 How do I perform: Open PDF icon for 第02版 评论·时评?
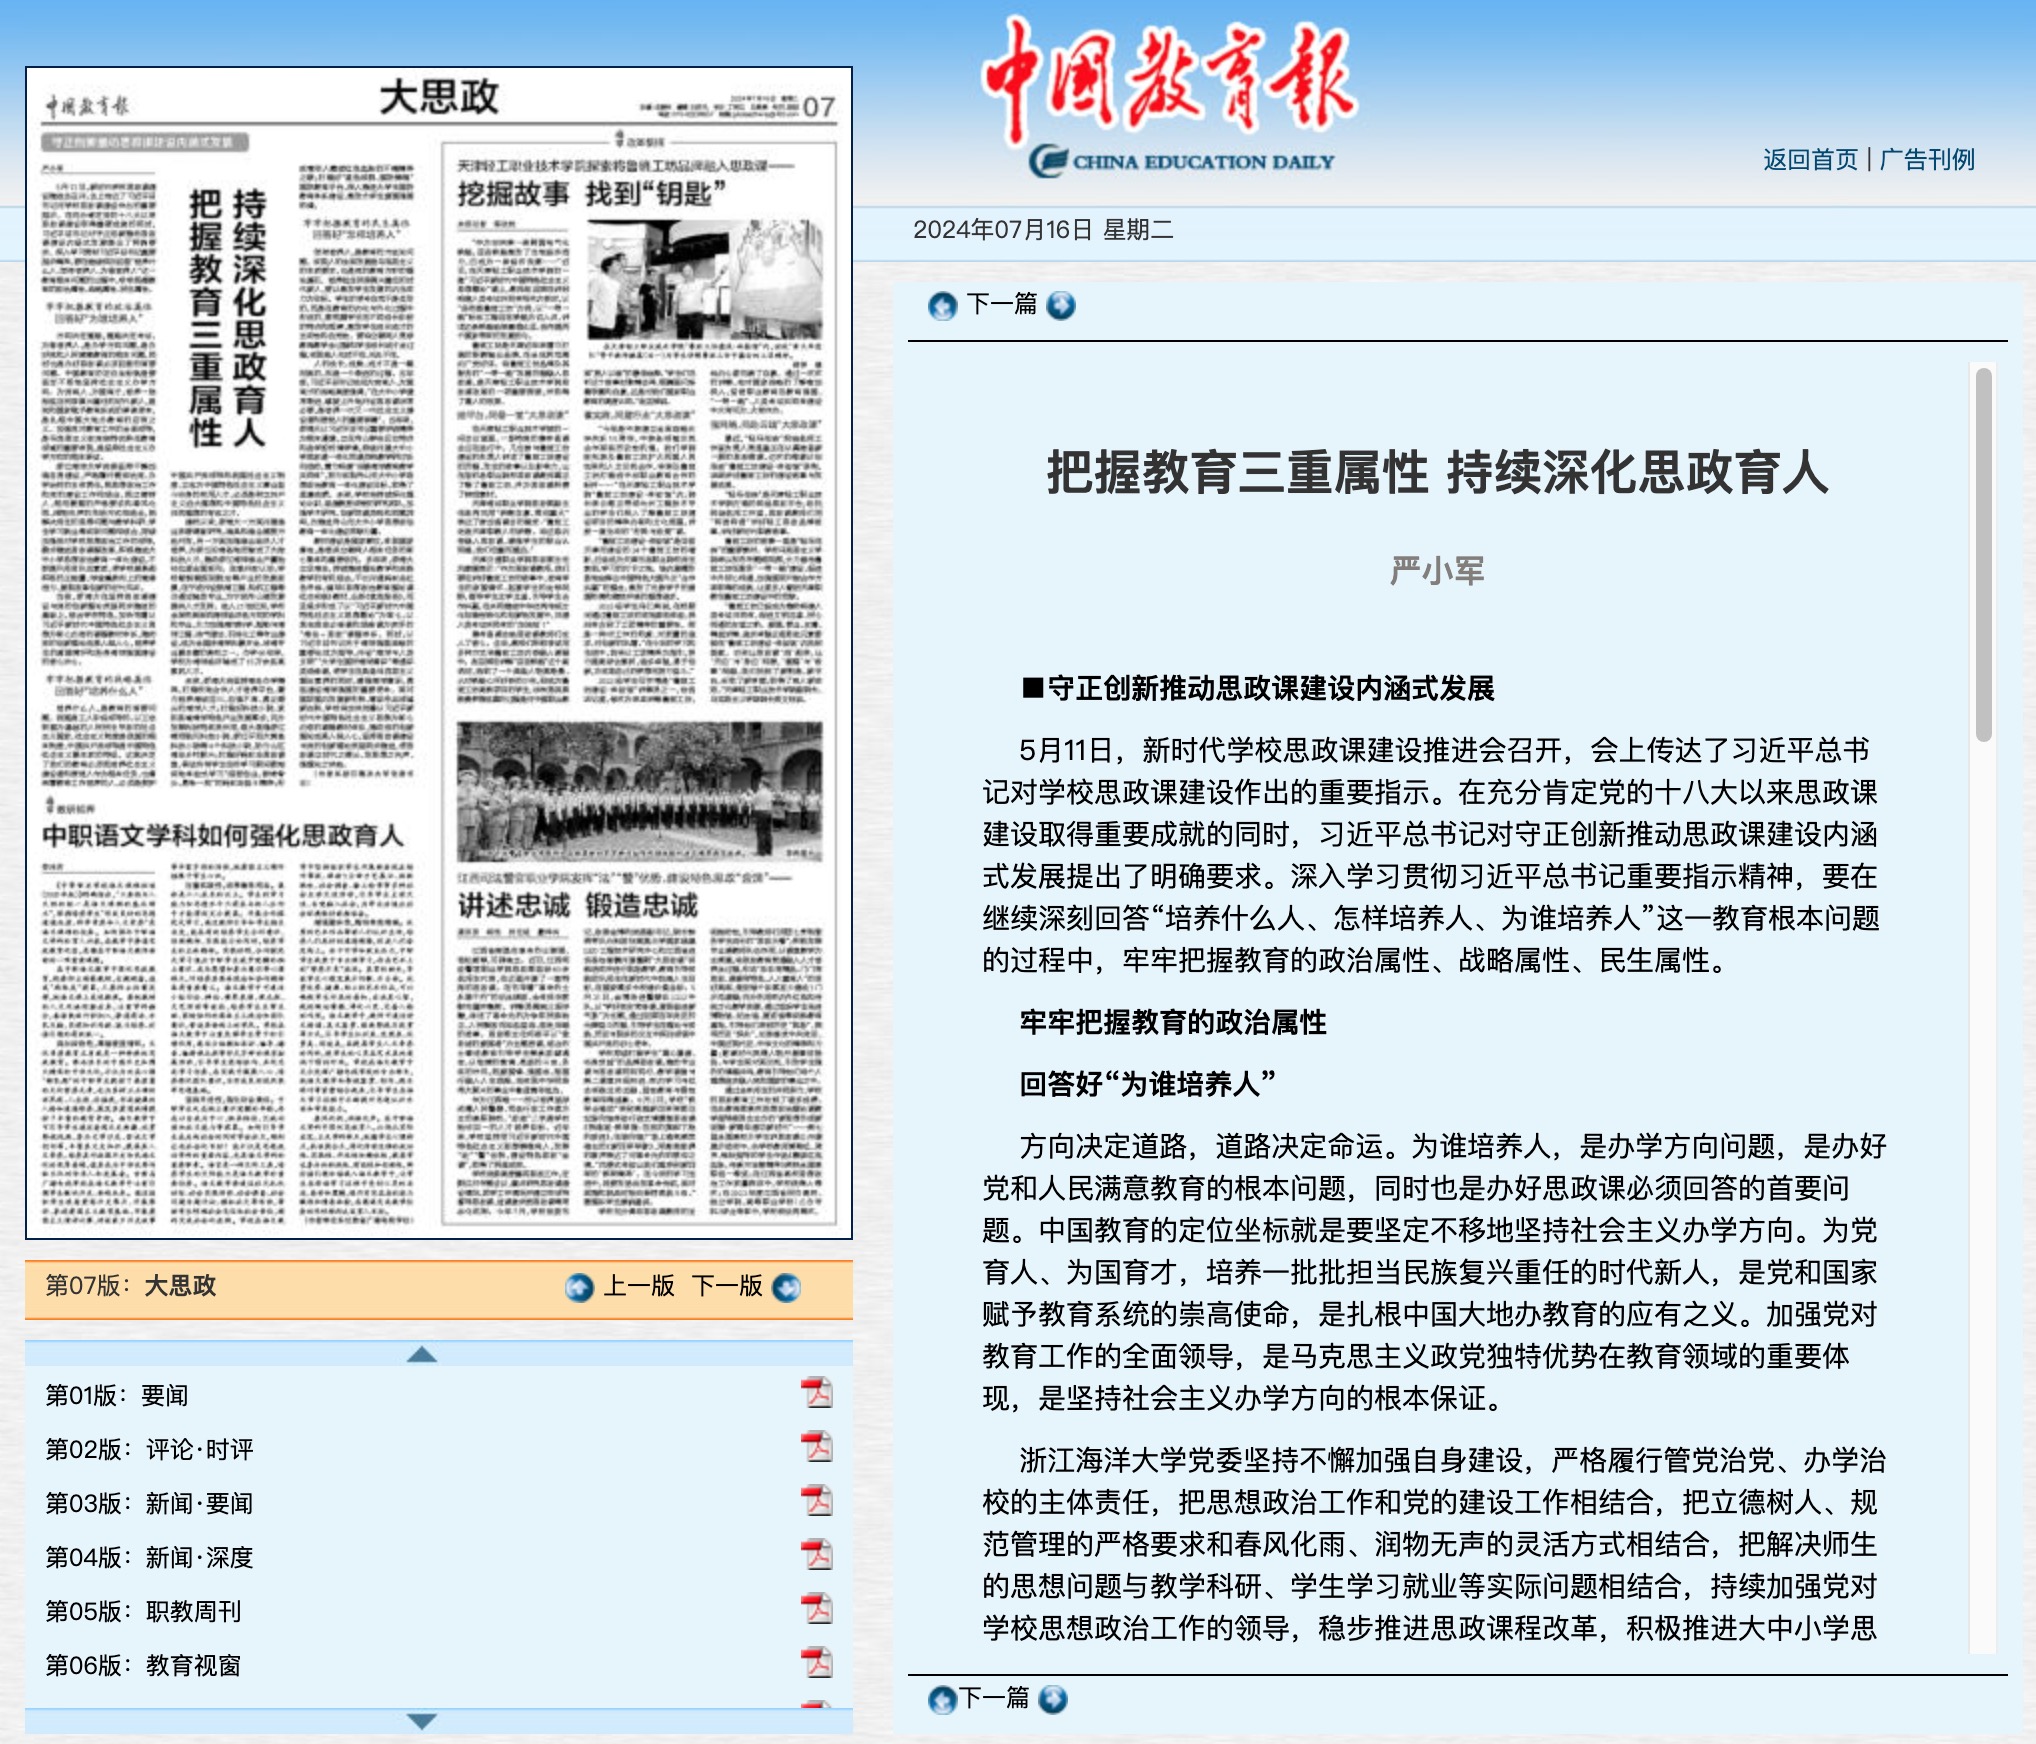[817, 1447]
